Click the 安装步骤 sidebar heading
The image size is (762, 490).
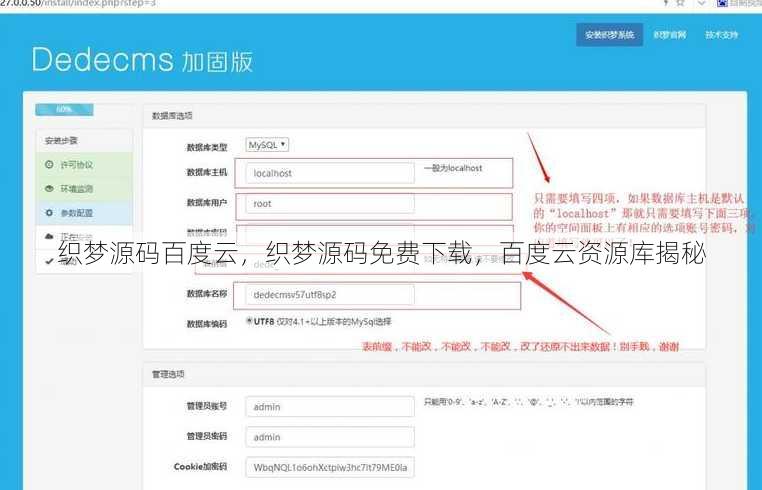click(x=61, y=141)
